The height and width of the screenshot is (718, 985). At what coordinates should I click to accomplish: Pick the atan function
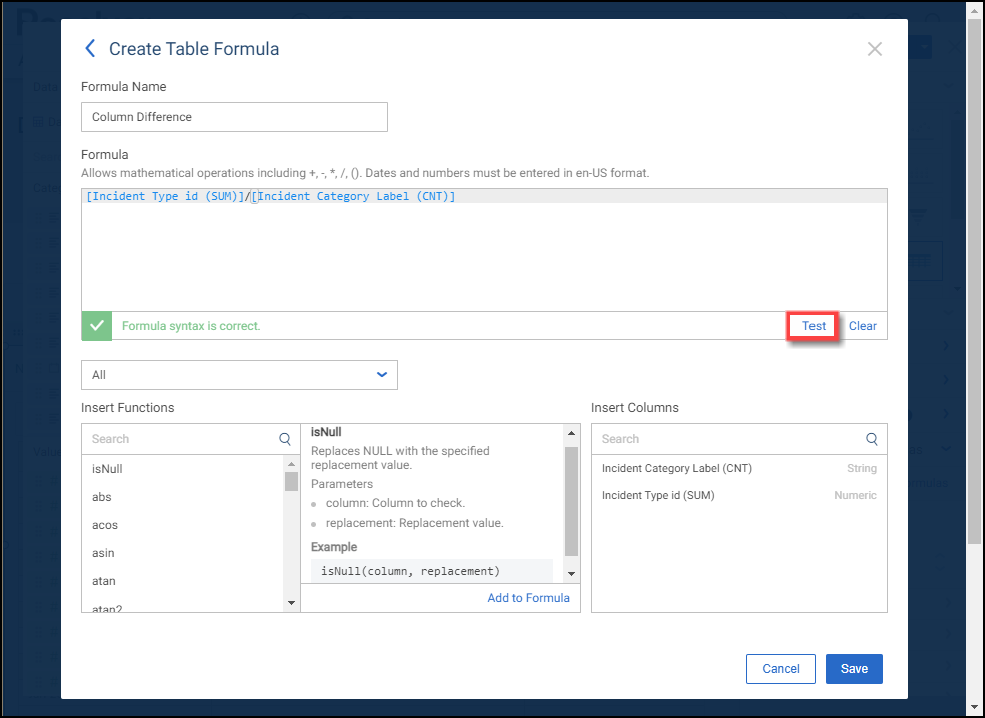[104, 581]
